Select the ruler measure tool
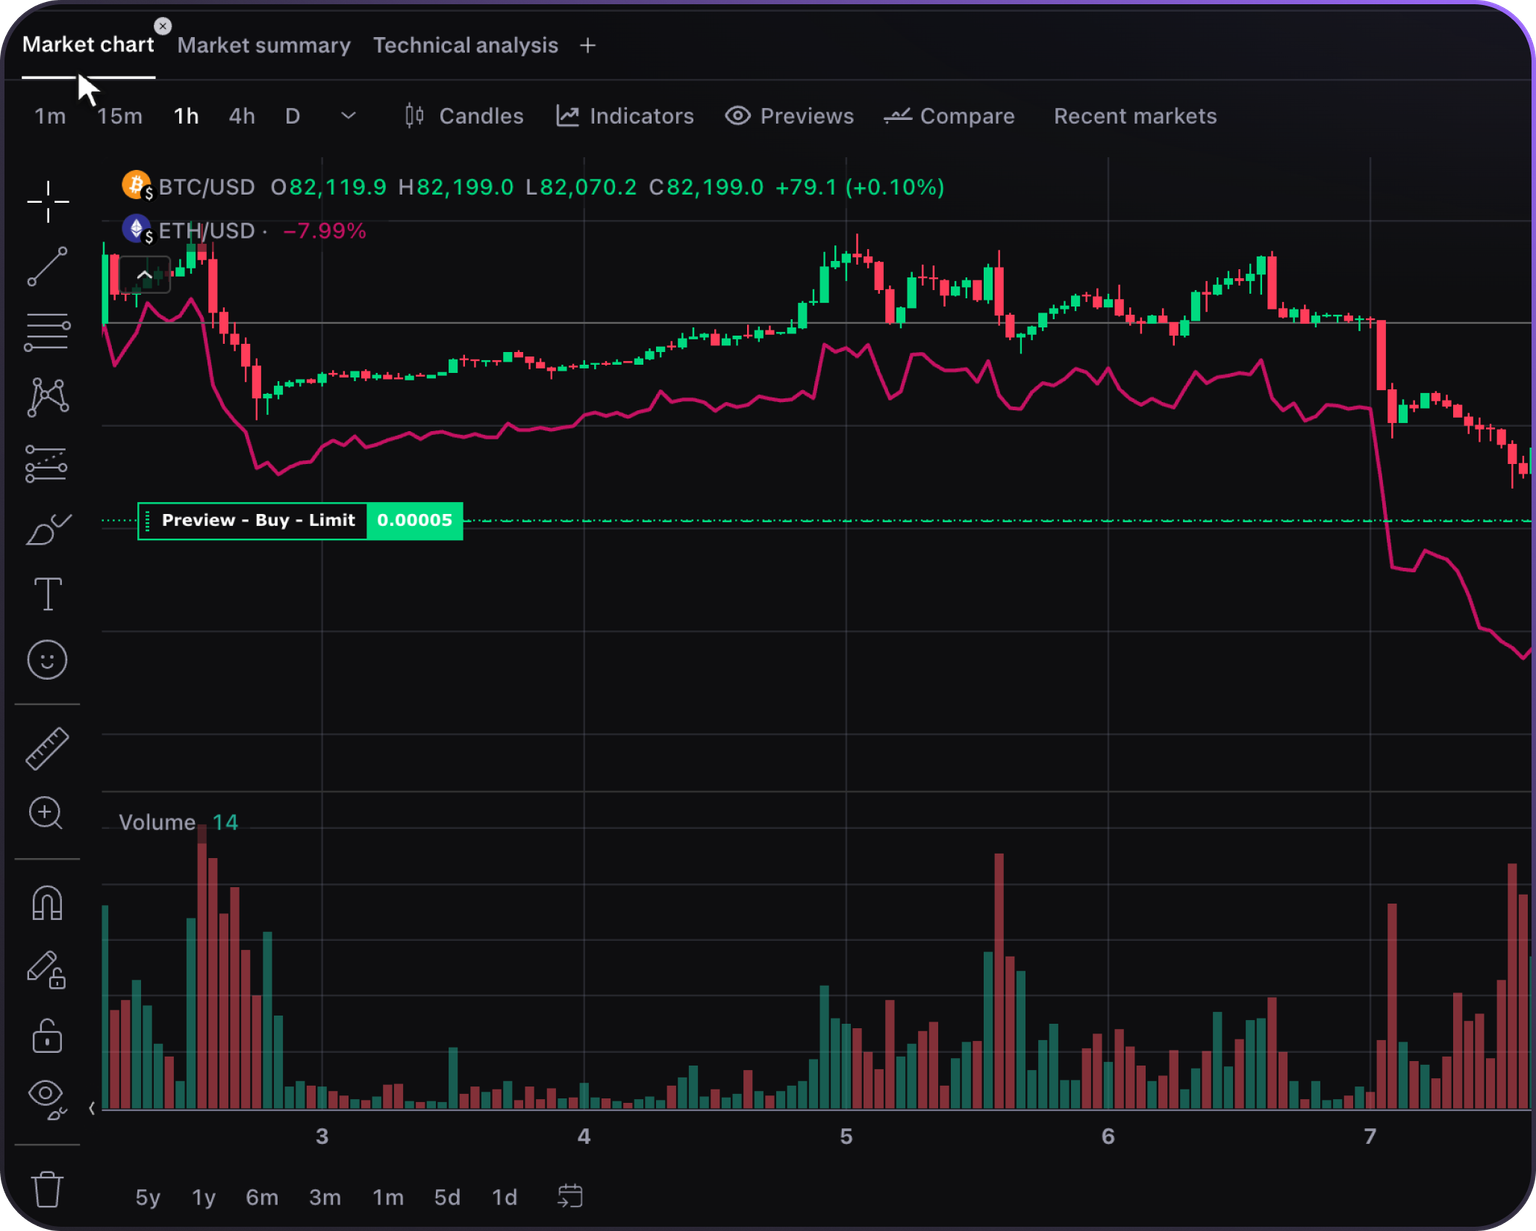The image size is (1536, 1231). coord(47,748)
